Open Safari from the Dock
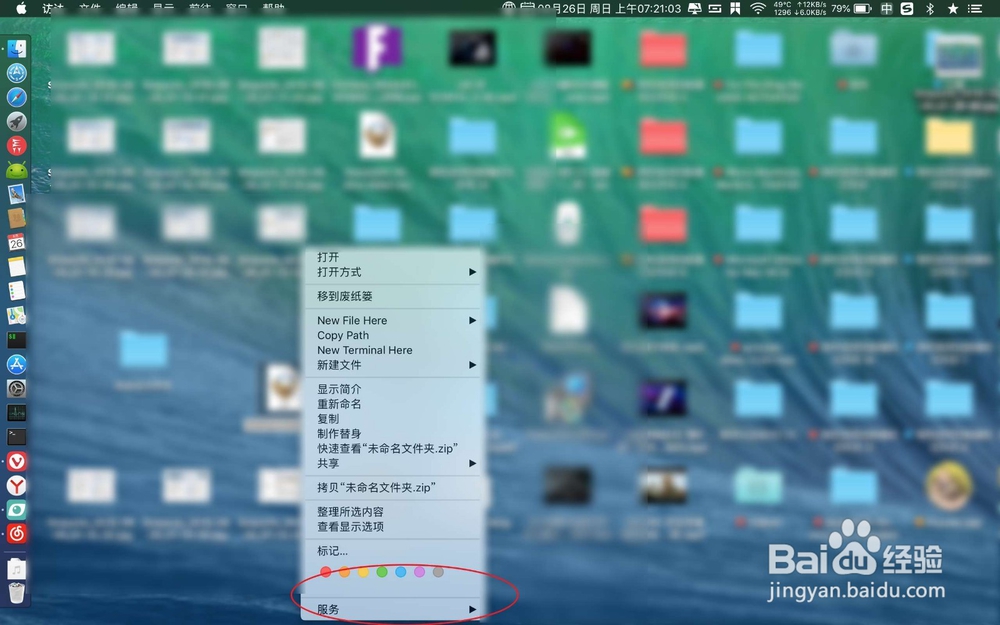1000x625 pixels. 17,97
